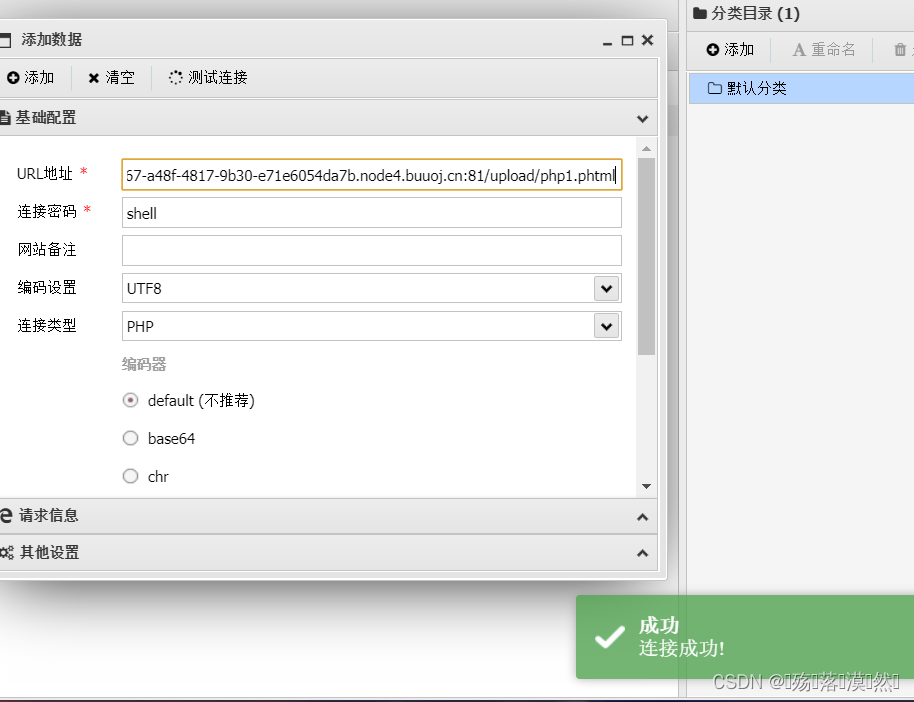Viewport: 914px width, 702px height.
Task: Click the scroll down arrow in config panel
Action: point(646,486)
